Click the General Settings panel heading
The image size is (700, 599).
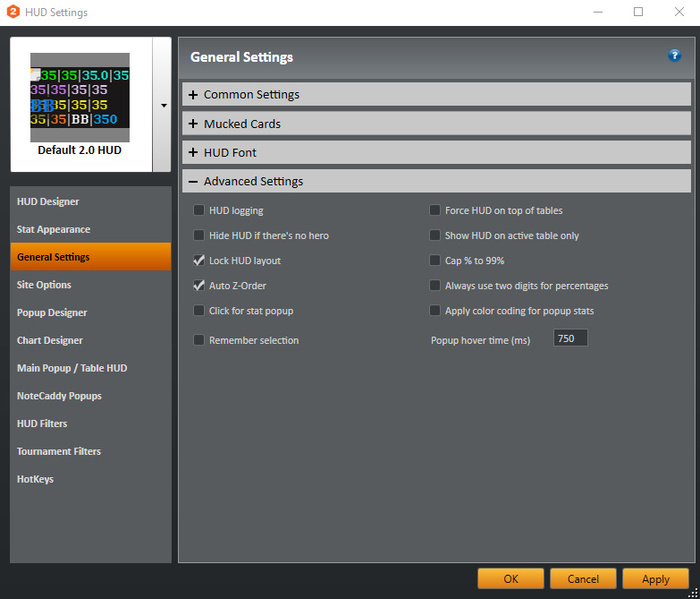pyautogui.click(x=242, y=57)
